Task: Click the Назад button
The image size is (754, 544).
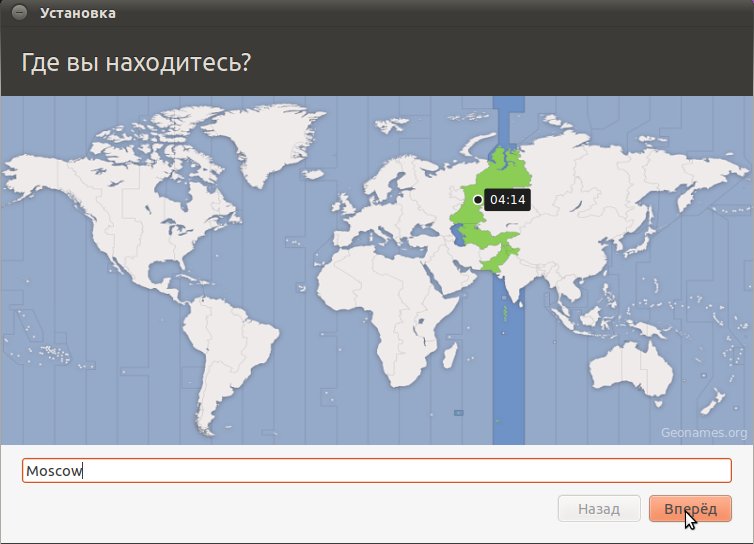Action: [599, 508]
